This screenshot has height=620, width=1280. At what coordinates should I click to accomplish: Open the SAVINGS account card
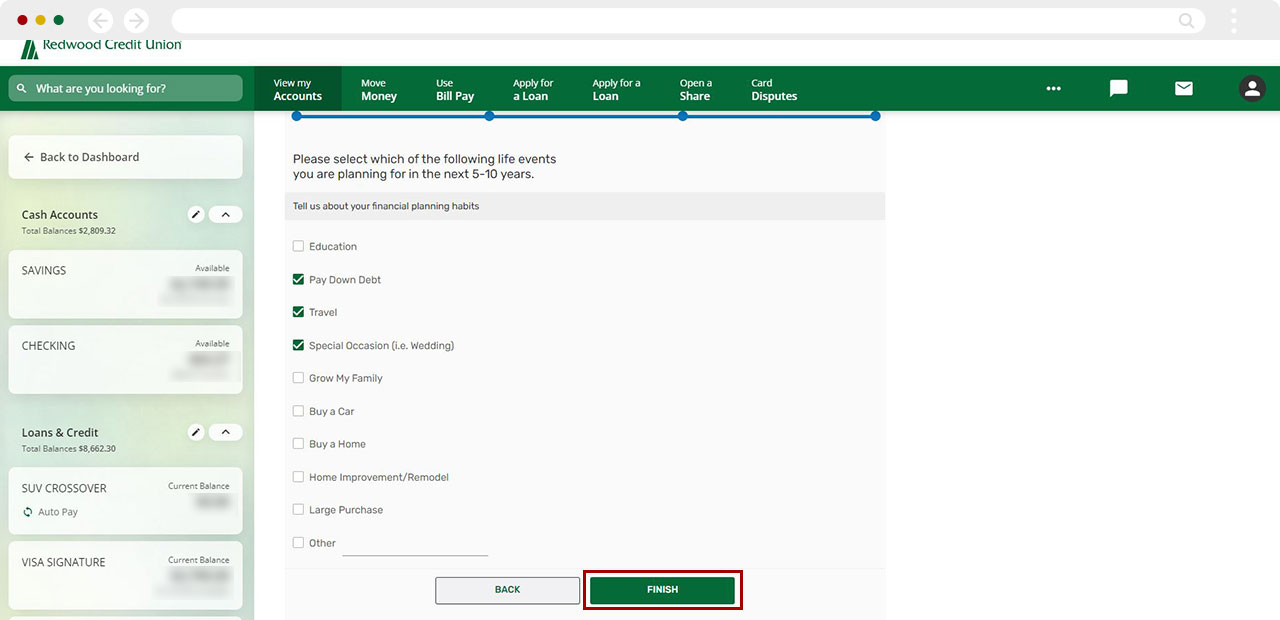(x=125, y=284)
